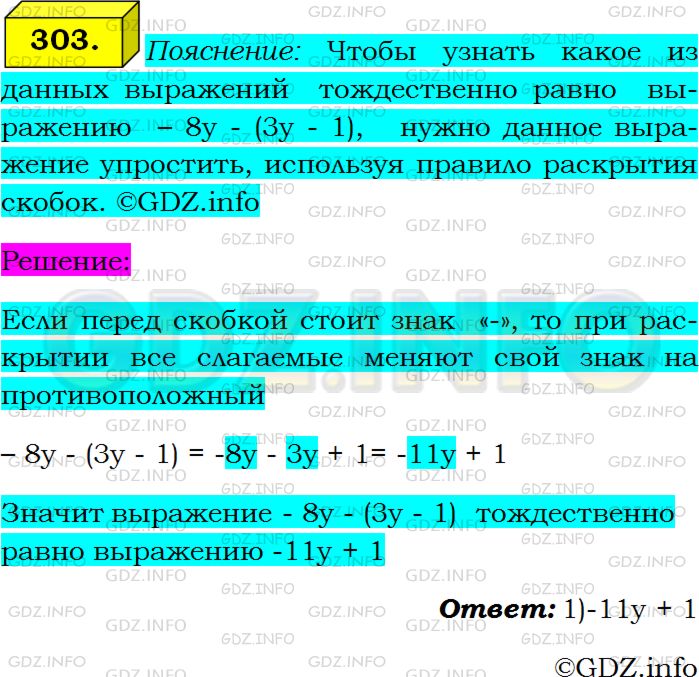Click the highlighted '8y' term in equation
The image size is (699, 677).
click(241, 453)
